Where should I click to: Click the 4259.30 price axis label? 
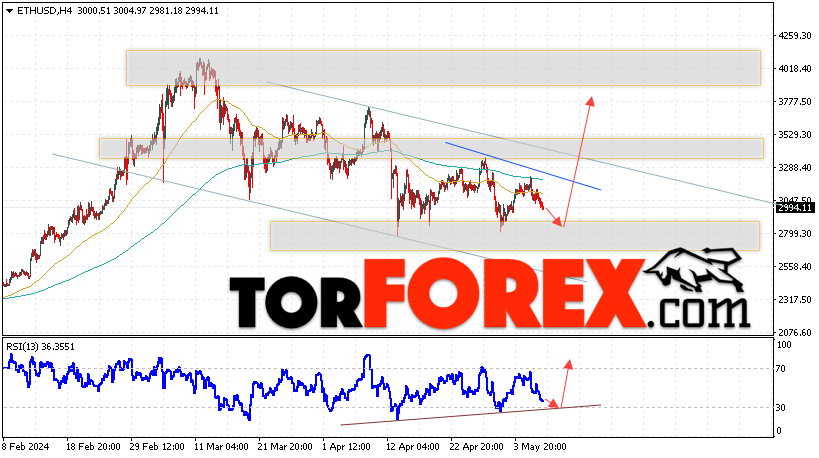[x=794, y=36]
